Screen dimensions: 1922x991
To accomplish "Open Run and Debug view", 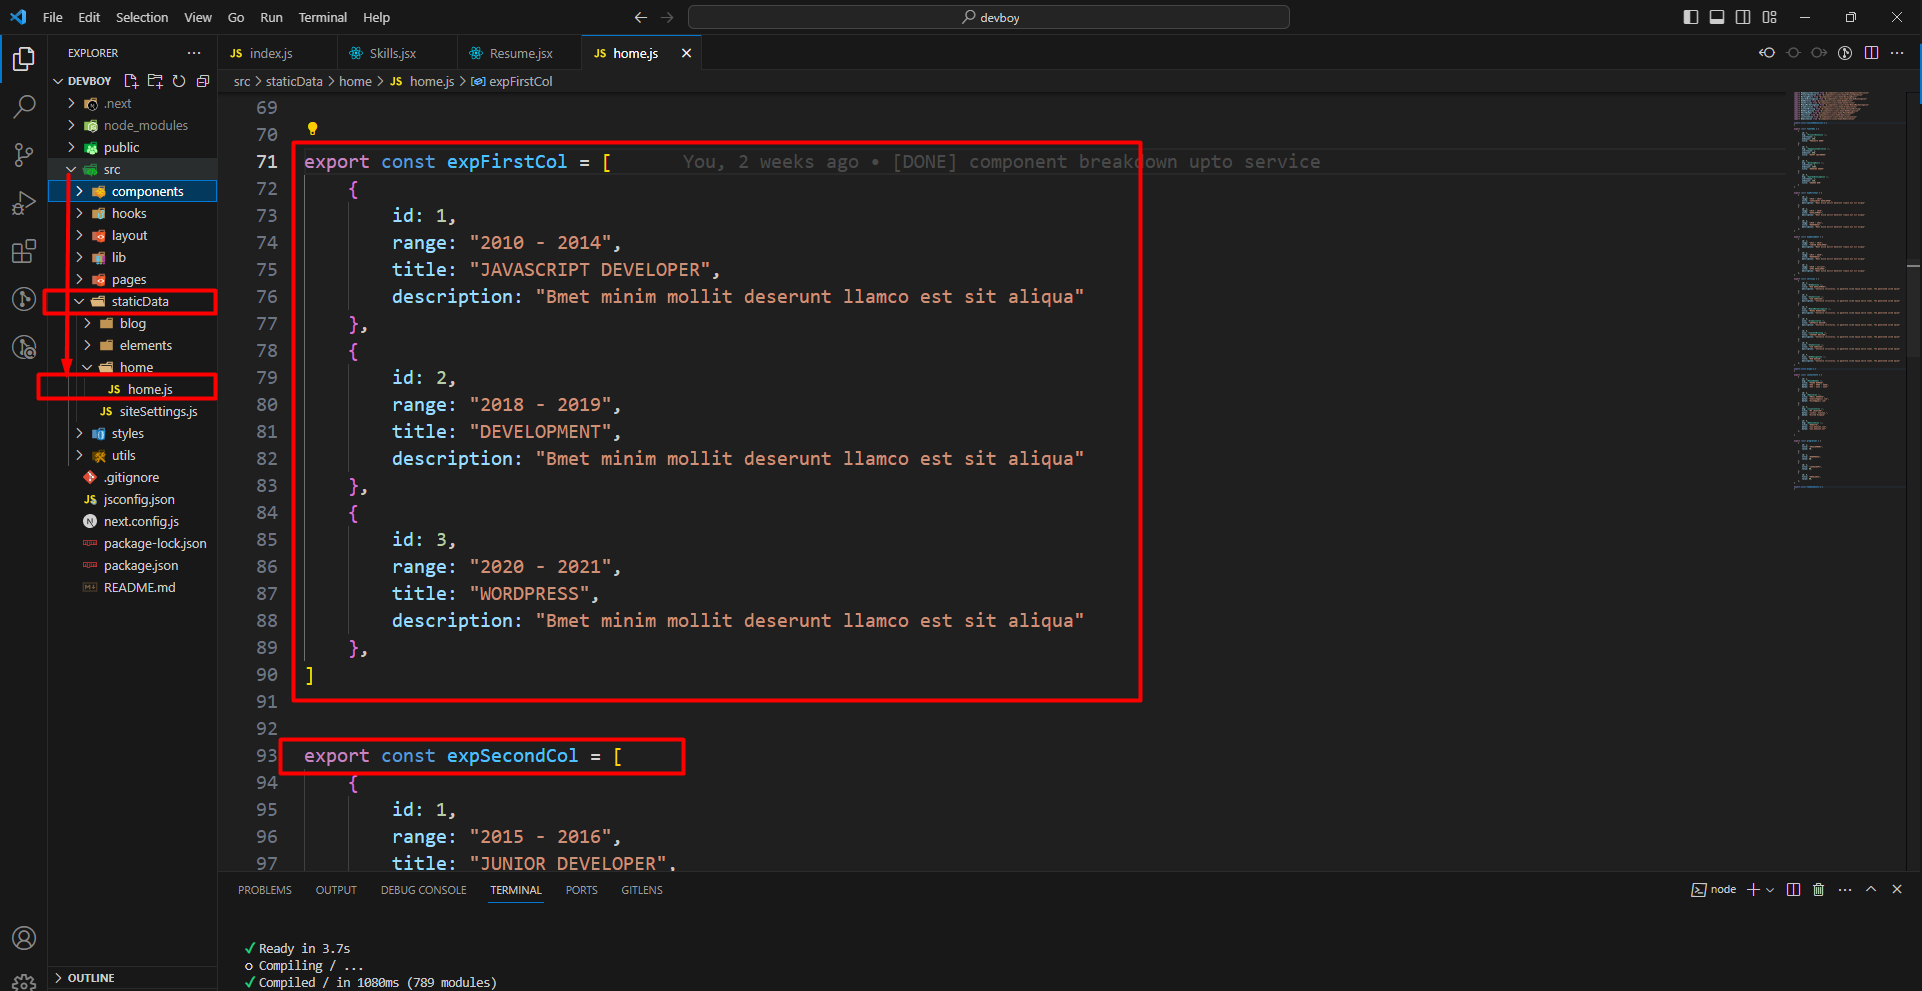I will coord(24,203).
